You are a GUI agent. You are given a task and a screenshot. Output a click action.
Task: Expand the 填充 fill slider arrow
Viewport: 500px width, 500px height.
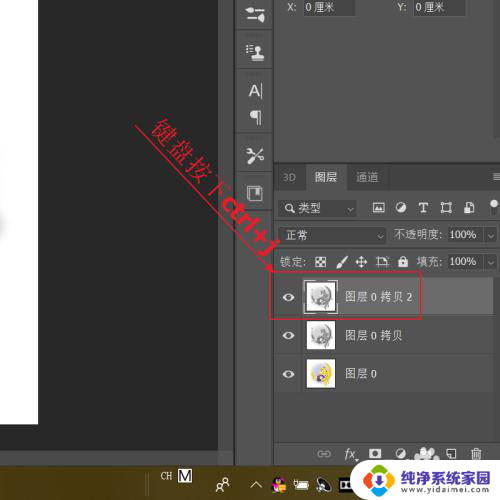pyautogui.click(x=491, y=262)
